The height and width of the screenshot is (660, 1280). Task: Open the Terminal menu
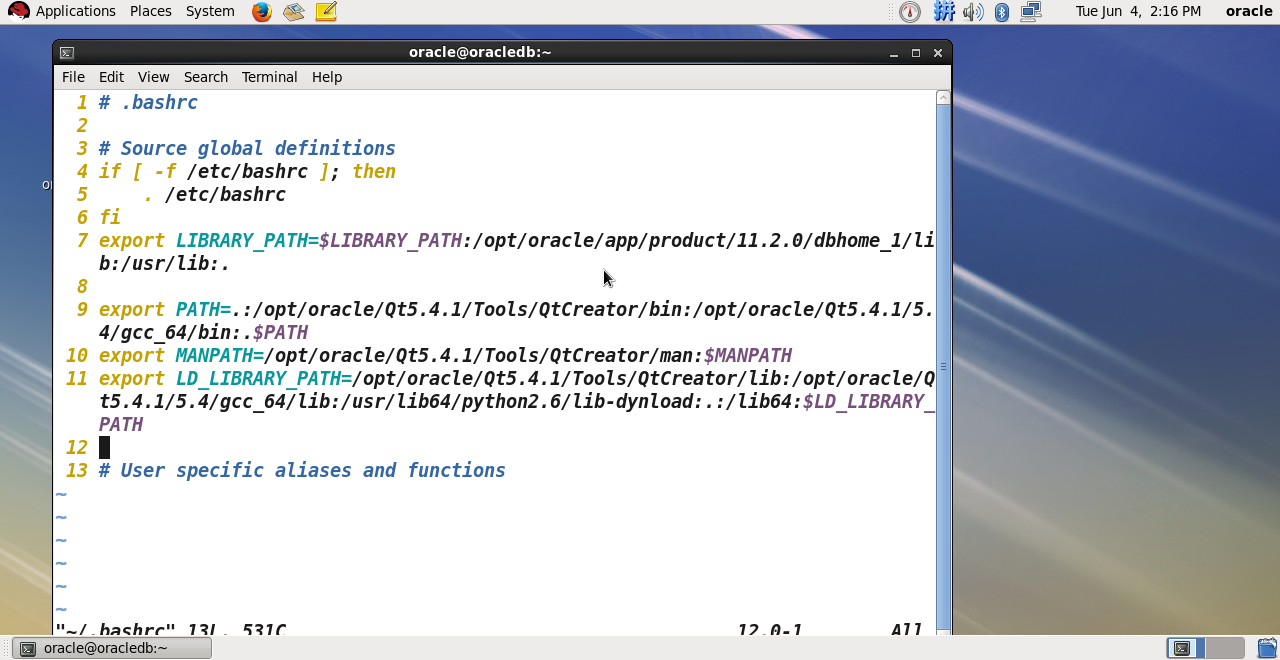pos(269,77)
